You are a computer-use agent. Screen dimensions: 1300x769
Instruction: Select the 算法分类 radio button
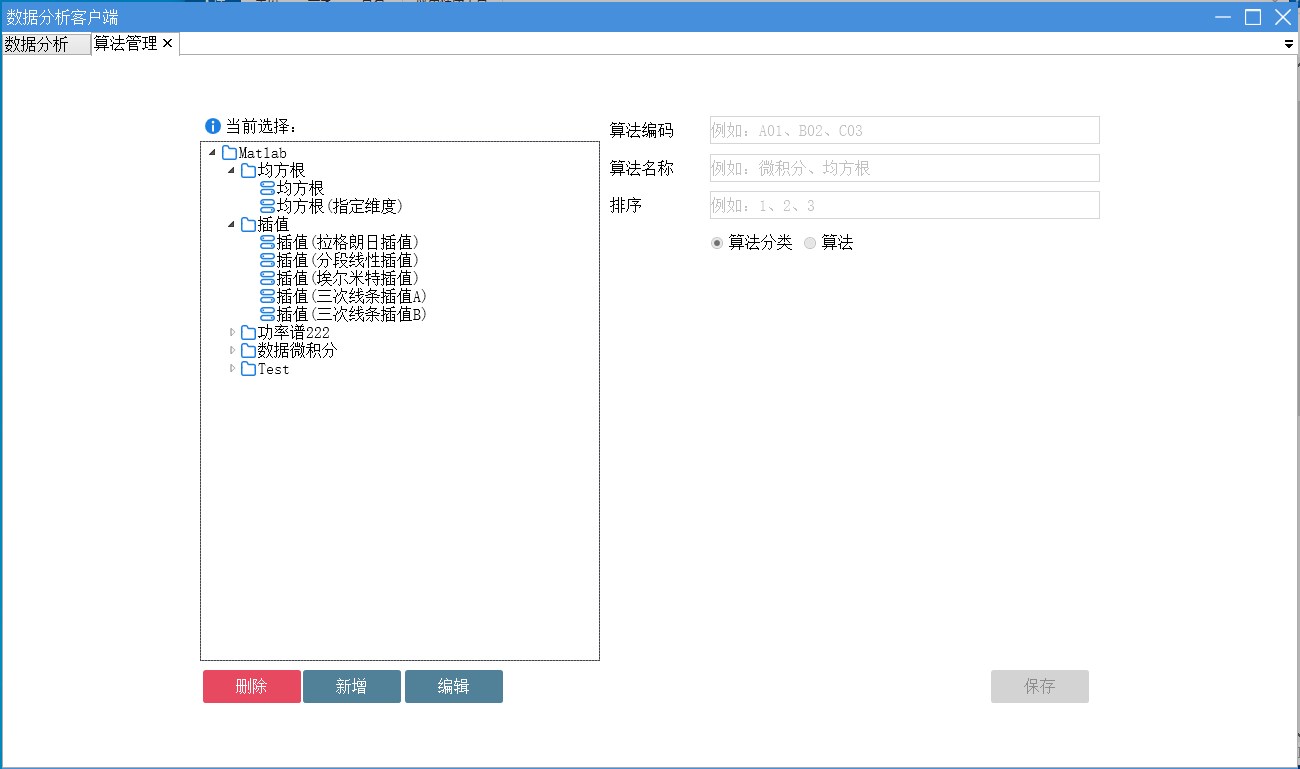716,243
